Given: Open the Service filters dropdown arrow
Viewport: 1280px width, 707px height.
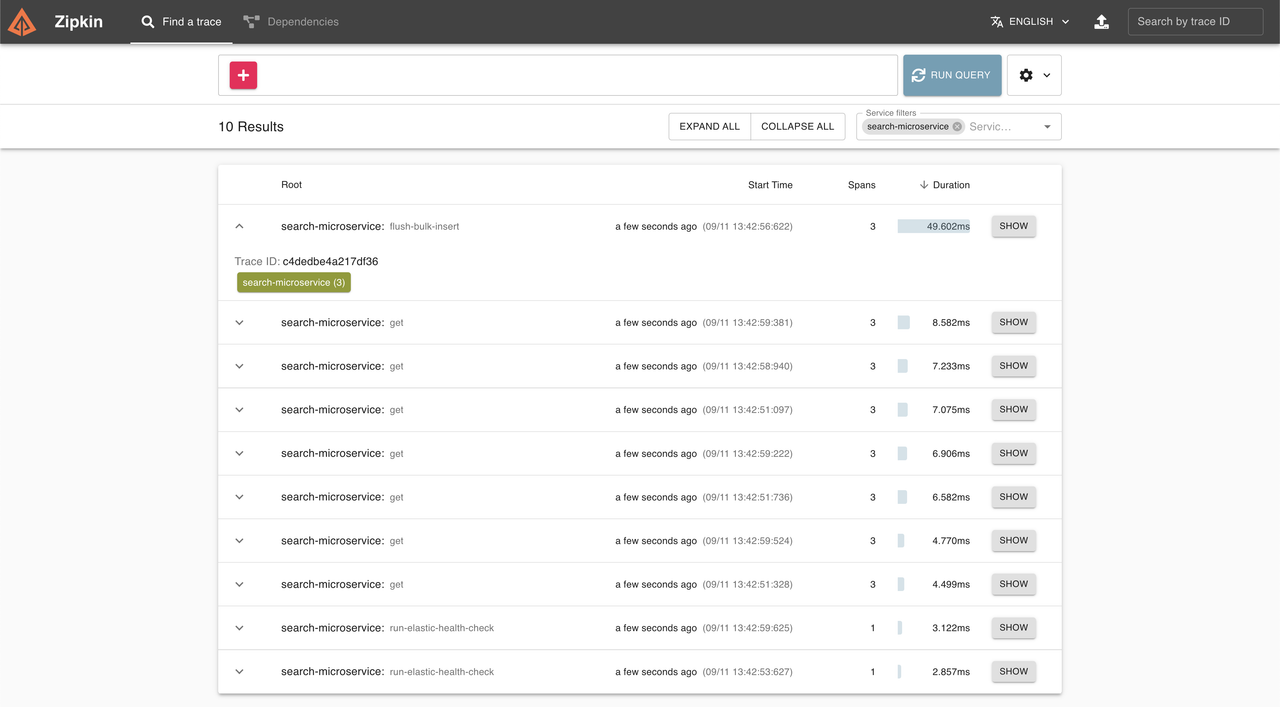Looking at the screenshot, I should pos(1047,127).
